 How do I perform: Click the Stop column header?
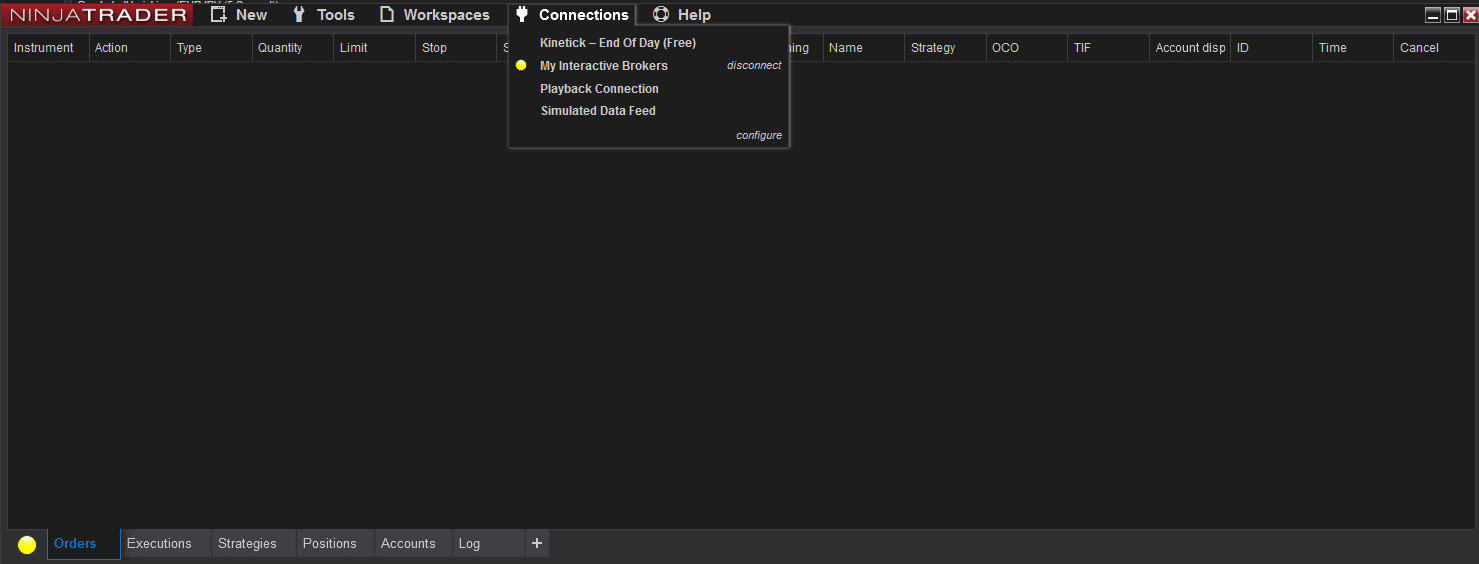coord(456,47)
